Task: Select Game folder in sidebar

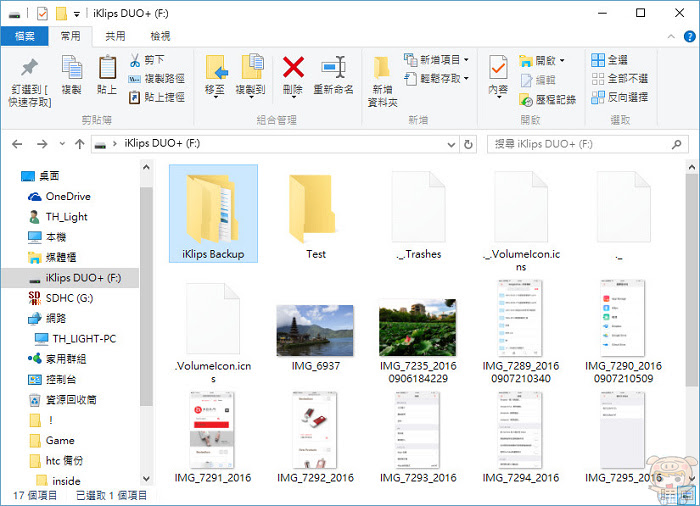Action: coord(52,440)
